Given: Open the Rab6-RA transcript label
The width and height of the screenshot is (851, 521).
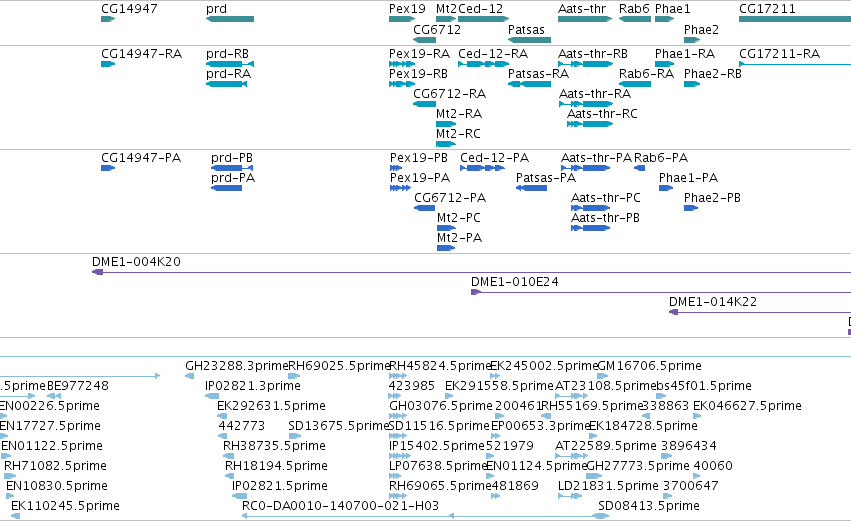Looking at the screenshot, I should 646,74.
